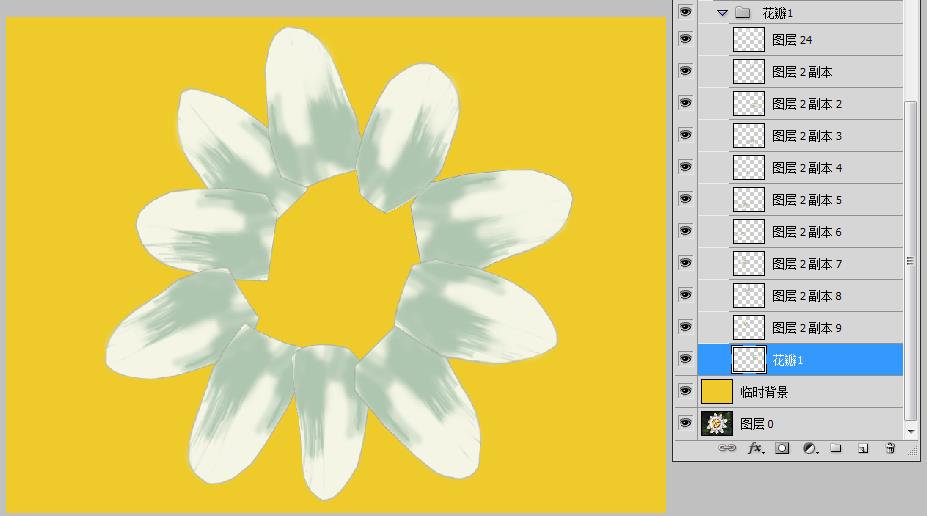The width and height of the screenshot is (927, 516).
Task: Toggle visibility of 临时背景 layer
Action: point(685,391)
